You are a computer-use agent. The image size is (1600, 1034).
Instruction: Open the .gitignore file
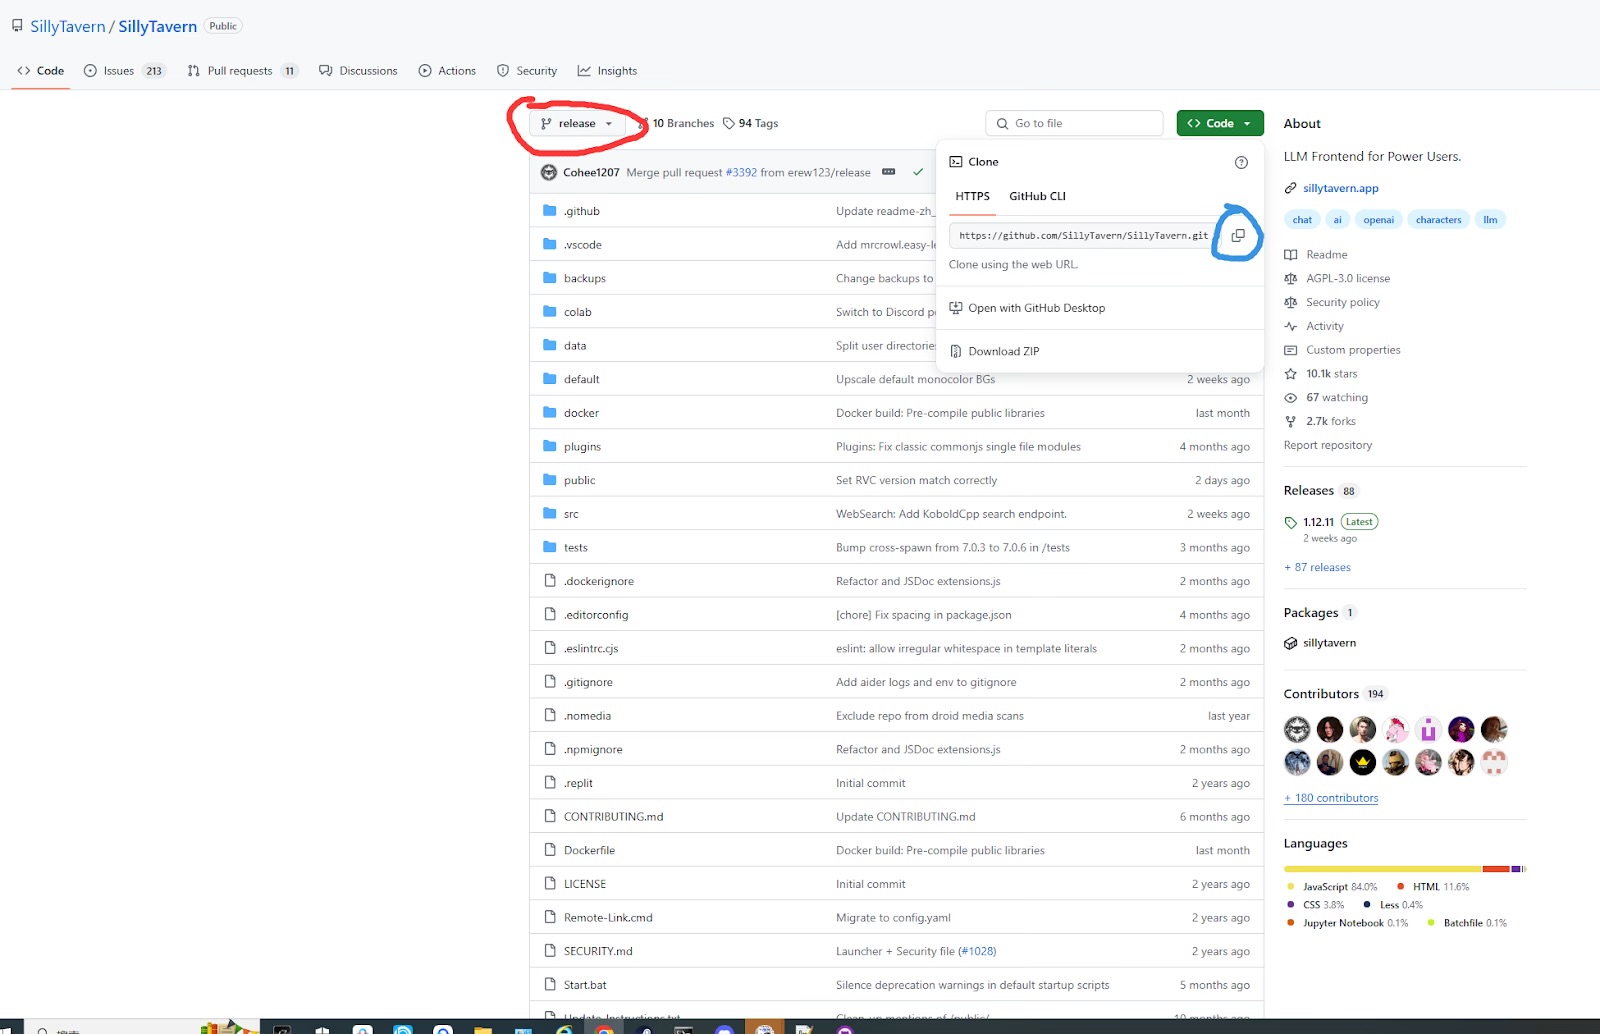coord(588,682)
